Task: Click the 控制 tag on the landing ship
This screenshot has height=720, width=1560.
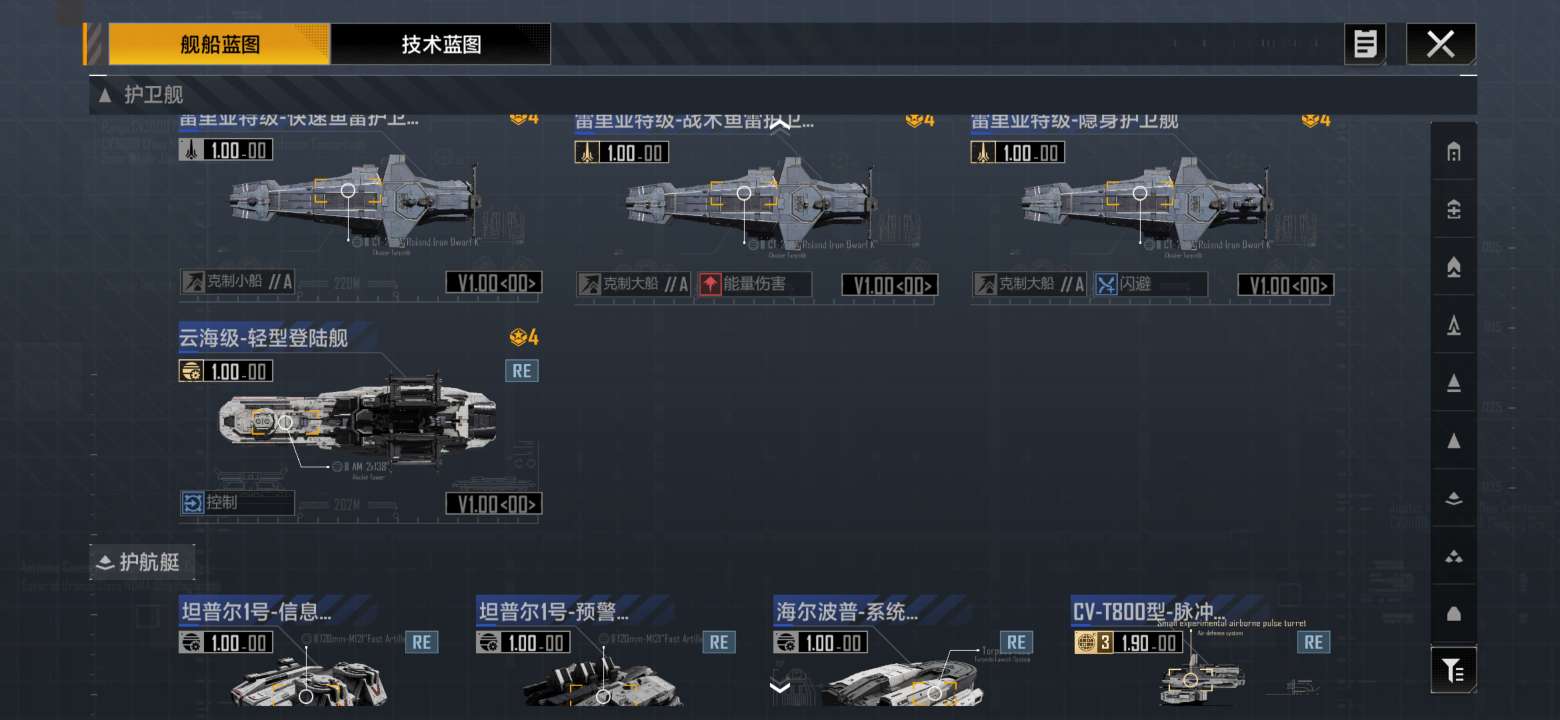Action: pos(237,502)
